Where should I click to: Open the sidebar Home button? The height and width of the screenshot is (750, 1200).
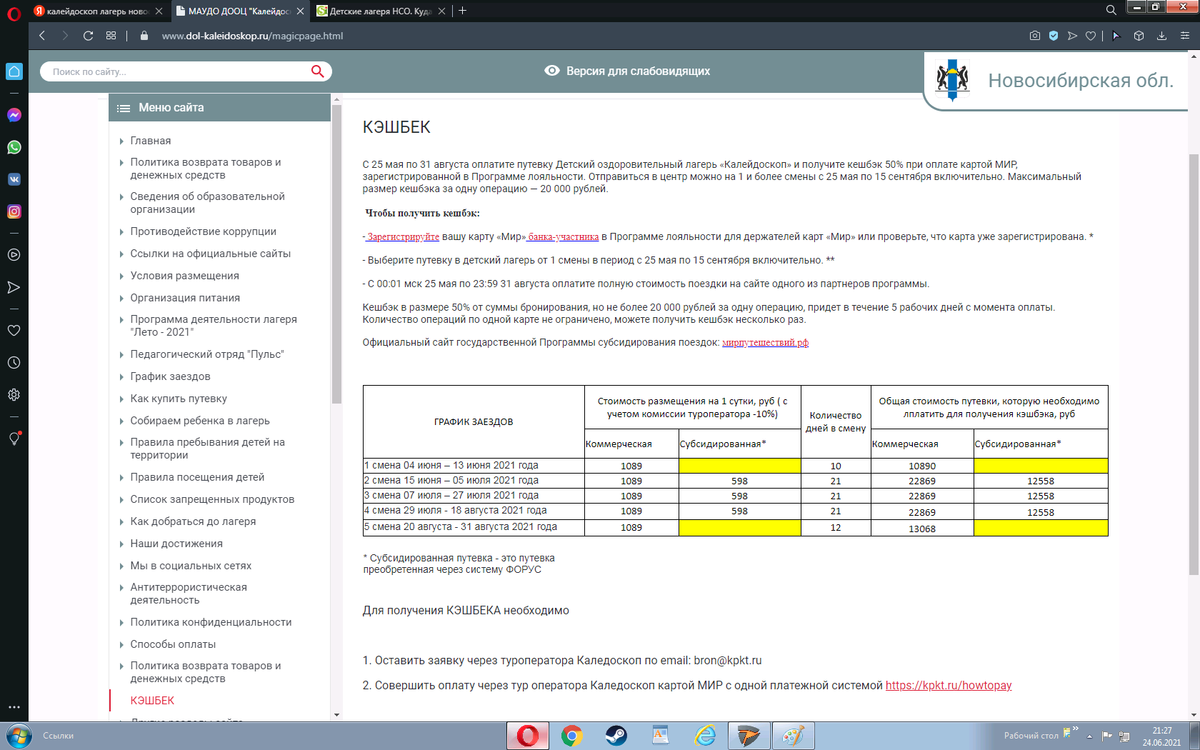[14, 72]
